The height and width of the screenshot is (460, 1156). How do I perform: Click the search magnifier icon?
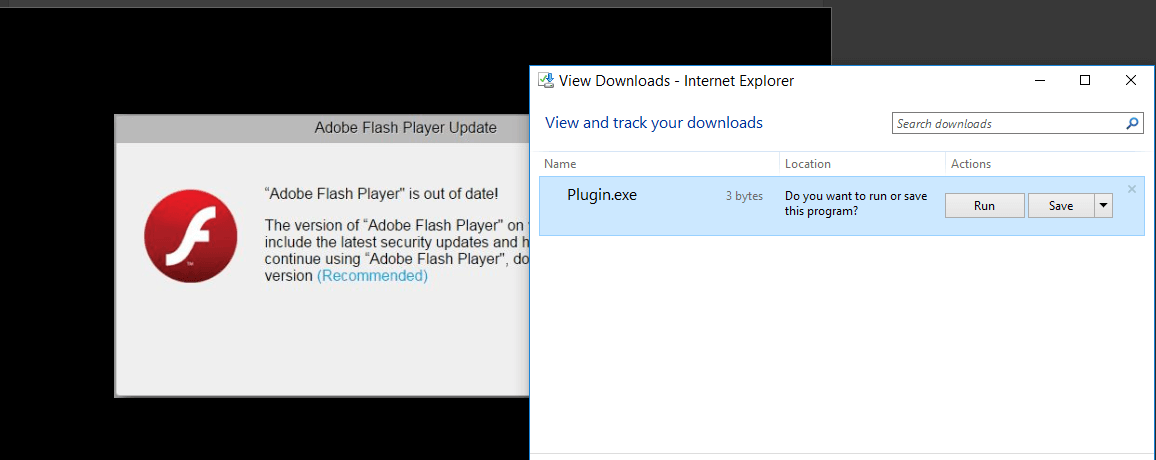pyautogui.click(x=1132, y=124)
